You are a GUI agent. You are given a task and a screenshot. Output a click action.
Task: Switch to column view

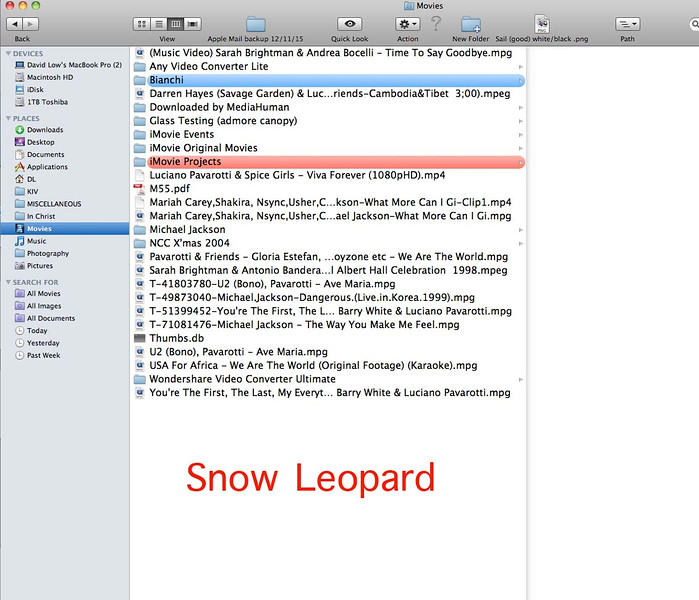pos(176,24)
